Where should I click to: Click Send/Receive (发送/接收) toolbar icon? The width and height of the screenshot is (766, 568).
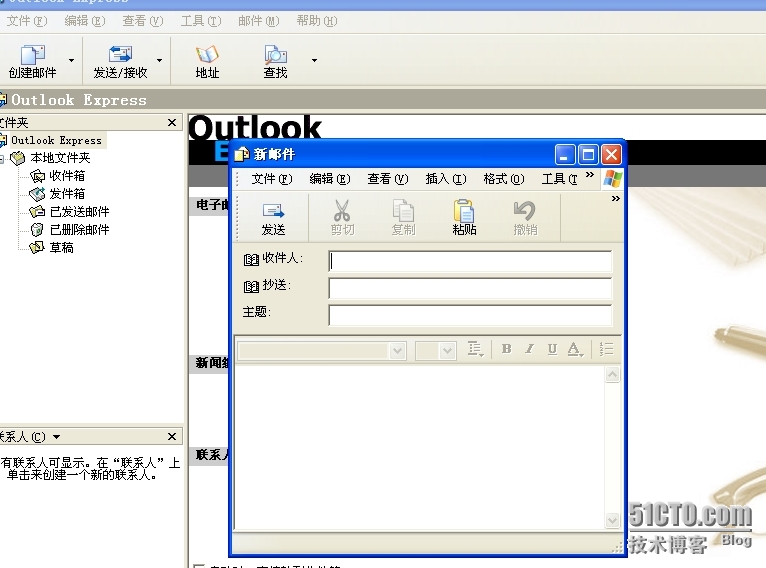[x=120, y=62]
